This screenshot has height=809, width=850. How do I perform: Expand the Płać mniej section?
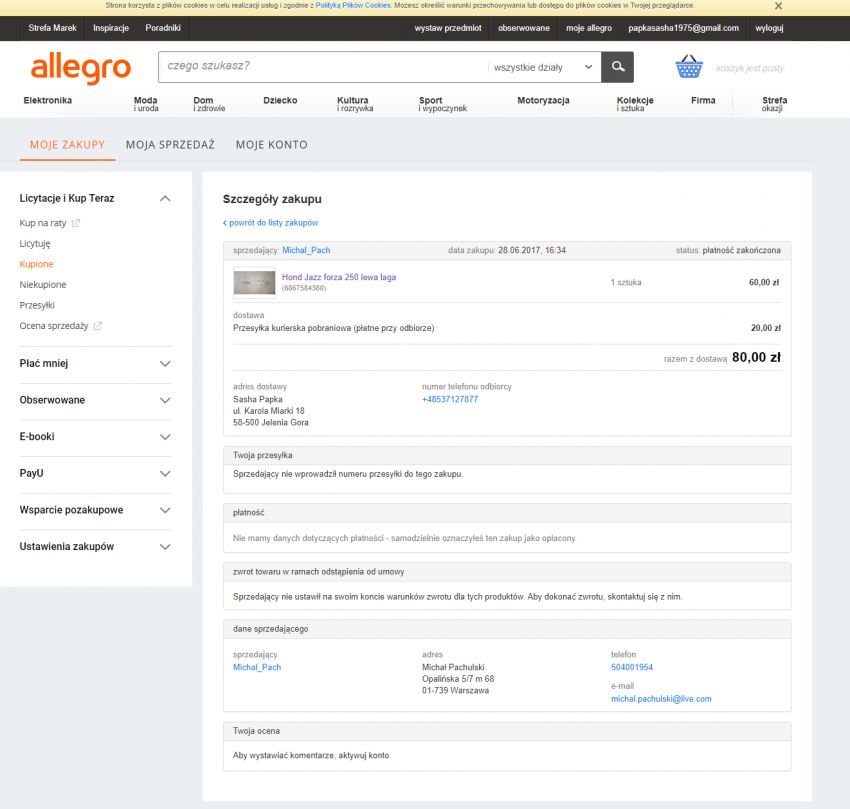(x=165, y=364)
